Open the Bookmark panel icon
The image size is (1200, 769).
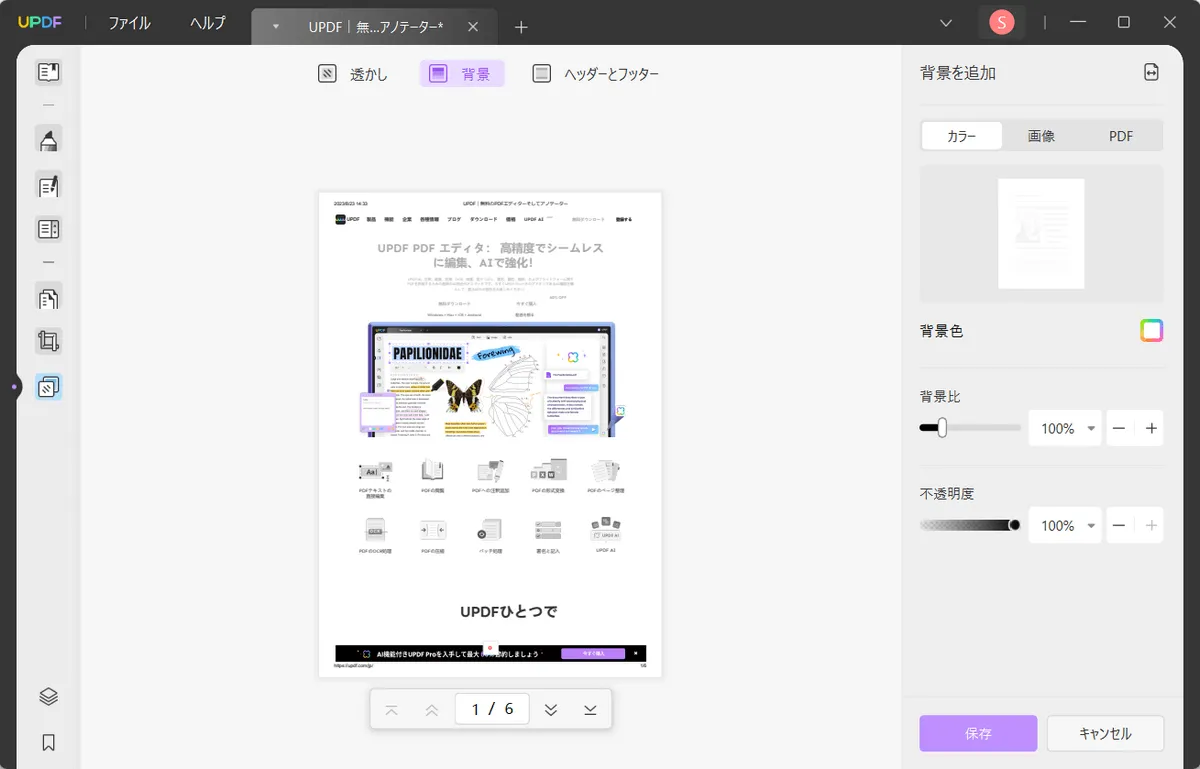click(48, 742)
